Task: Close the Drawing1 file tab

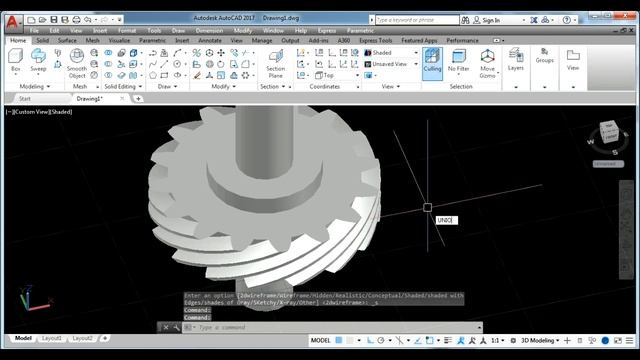Action: click(x=122, y=98)
